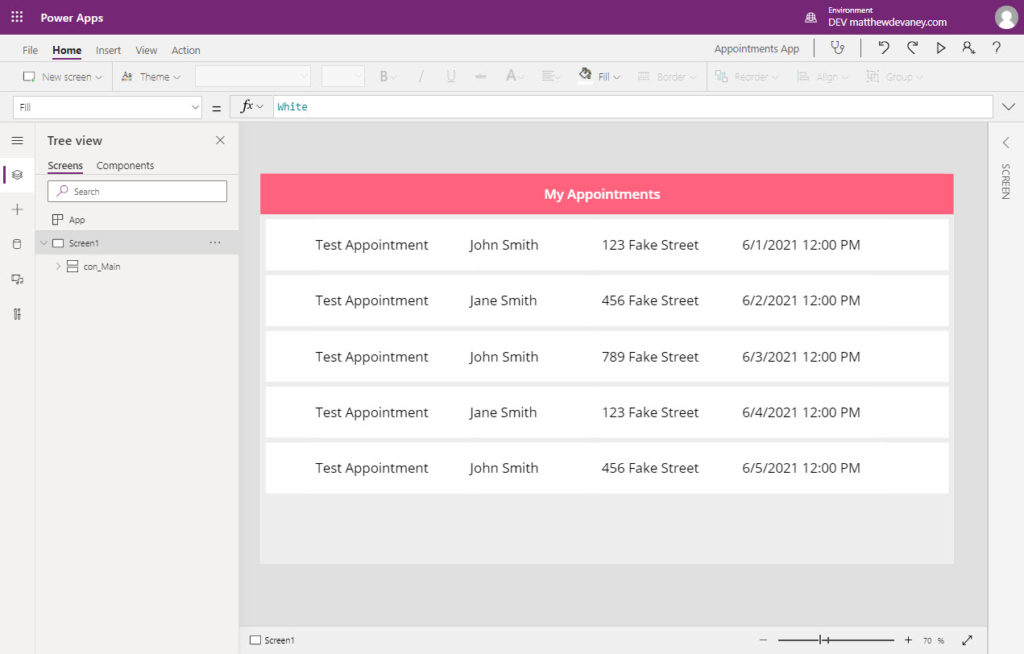Open the Advanced tools sidebar icon
Viewport: 1024px width, 654px height.
(x=17, y=314)
